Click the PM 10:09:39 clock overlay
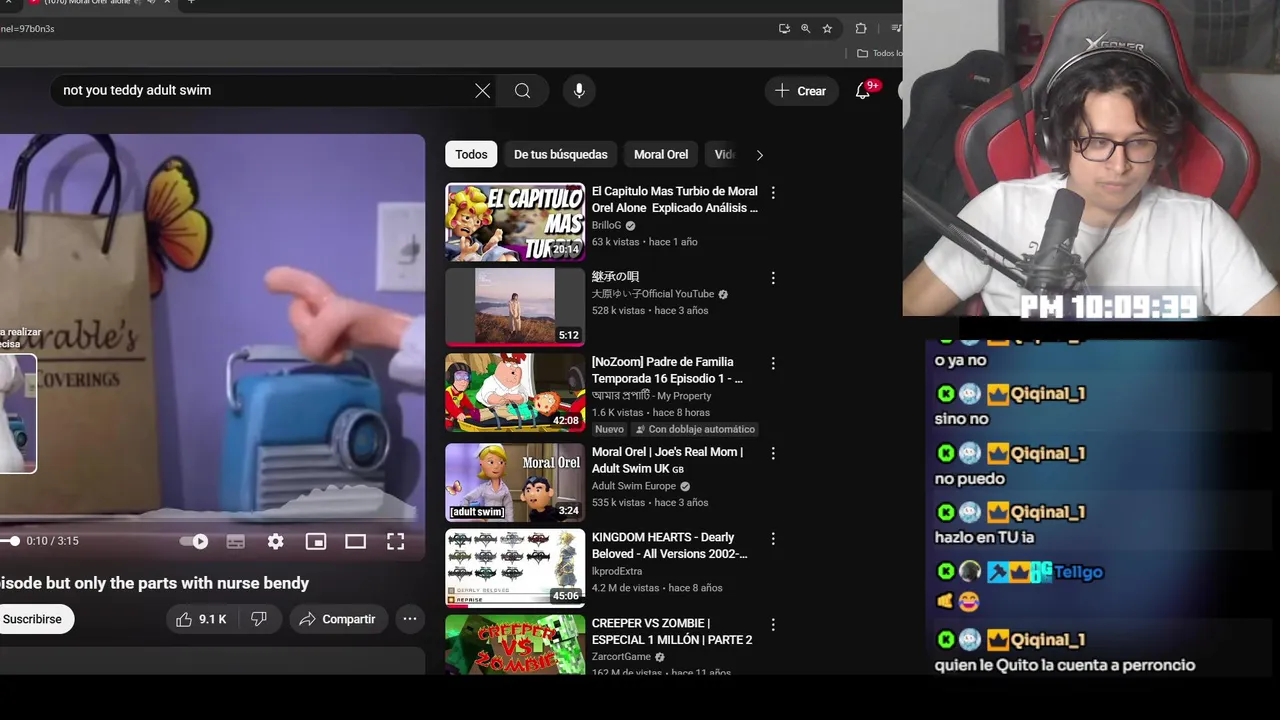Viewport: 1280px width, 720px height. [x=1107, y=307]
